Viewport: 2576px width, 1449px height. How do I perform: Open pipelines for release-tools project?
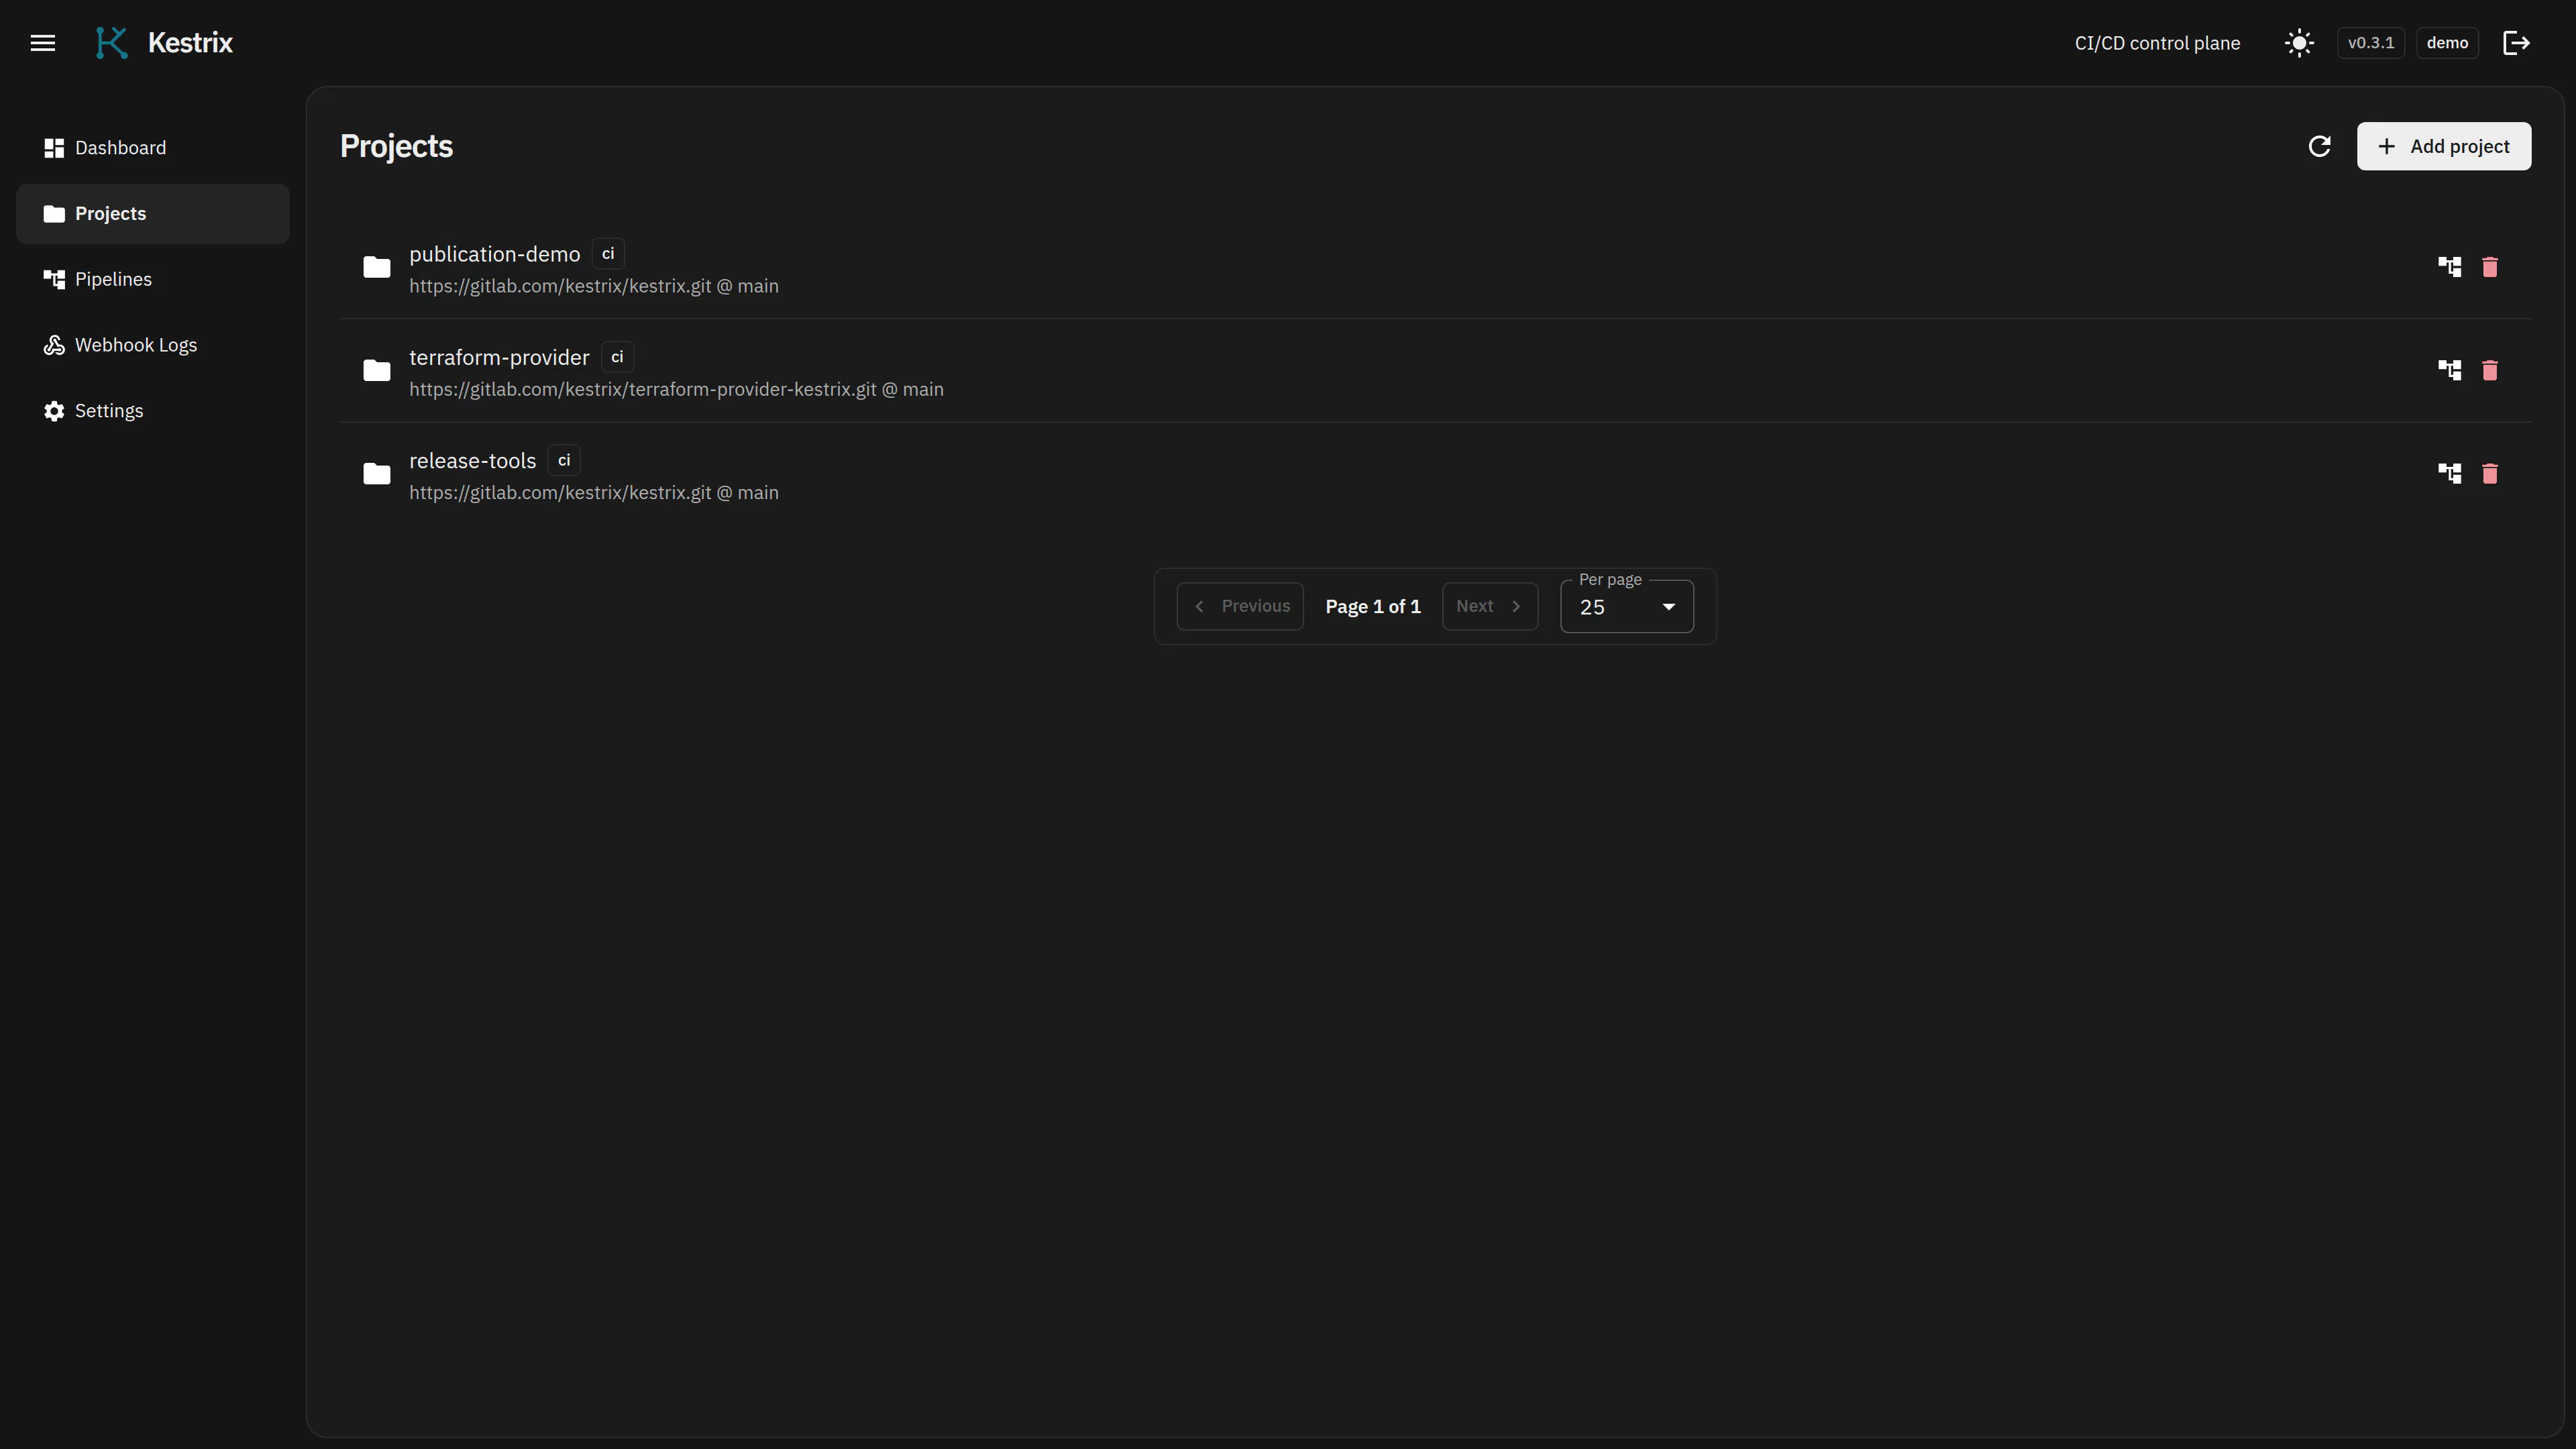coord(2450,474)
